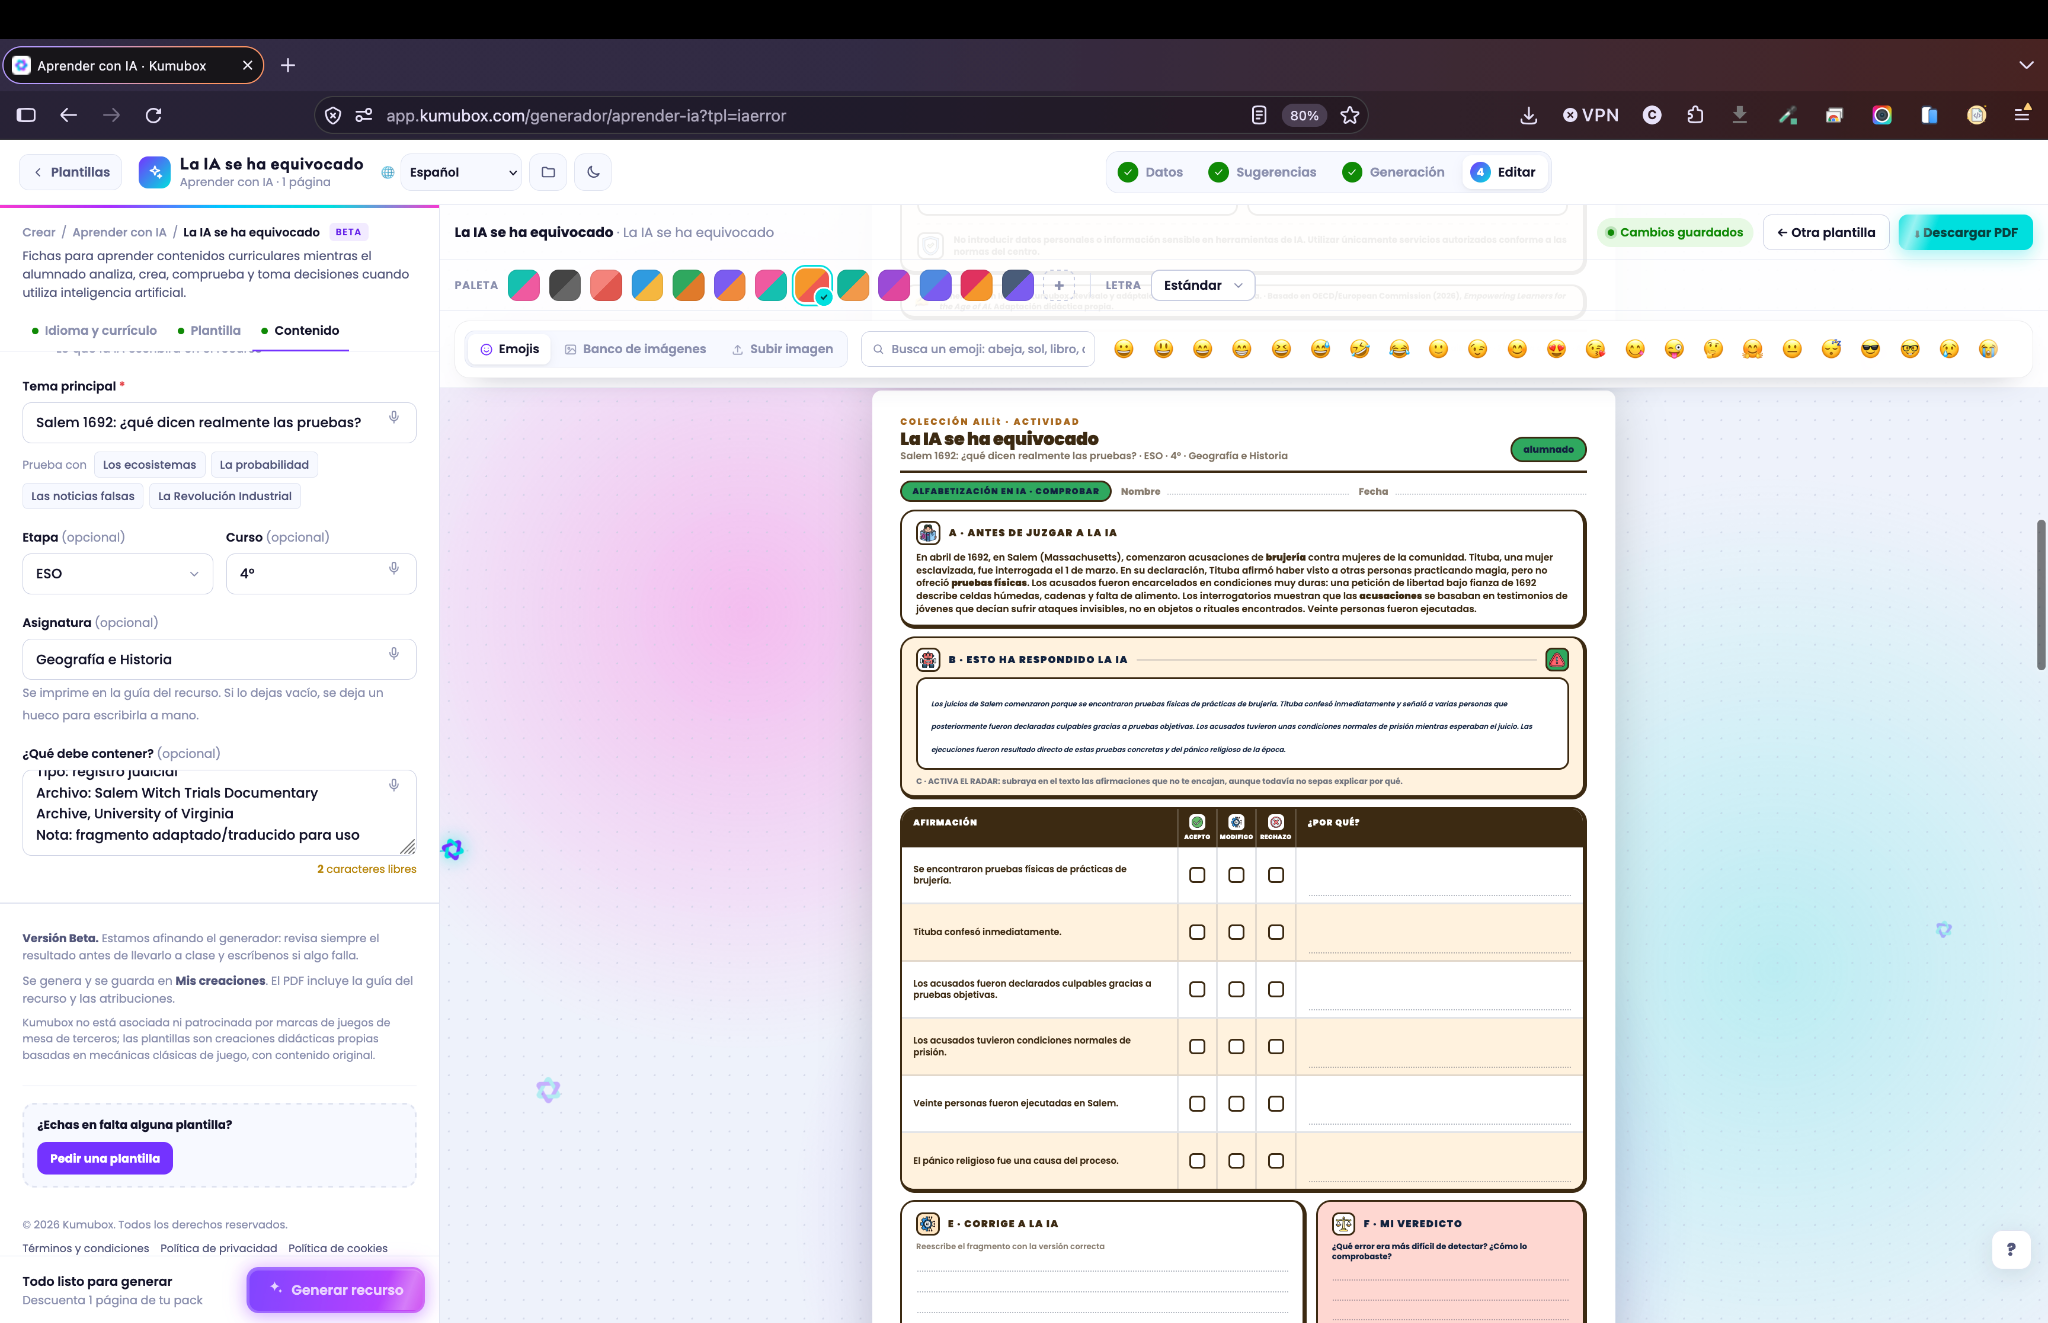
Task: Click the browser reload icon
Action: [153, 115]
